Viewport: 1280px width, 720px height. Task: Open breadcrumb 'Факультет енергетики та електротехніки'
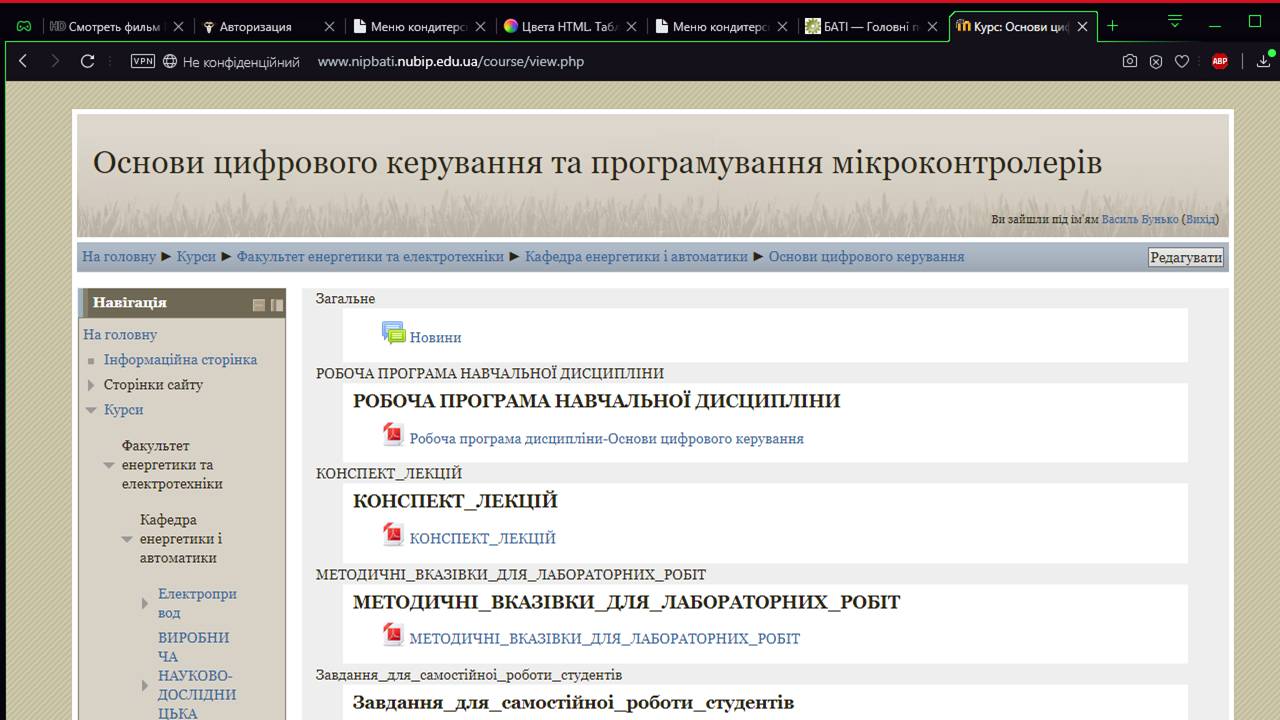point(370,256)
